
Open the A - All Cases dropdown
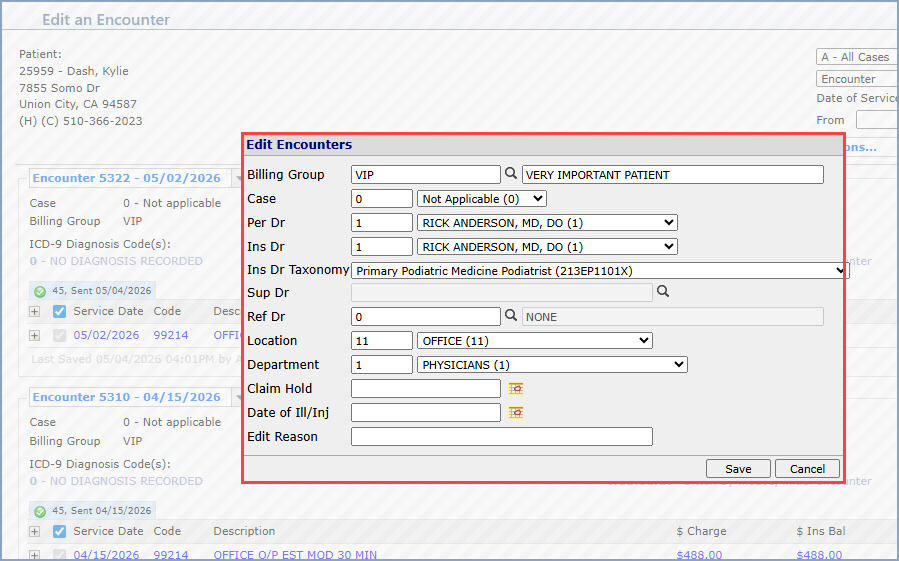point(857,57)
